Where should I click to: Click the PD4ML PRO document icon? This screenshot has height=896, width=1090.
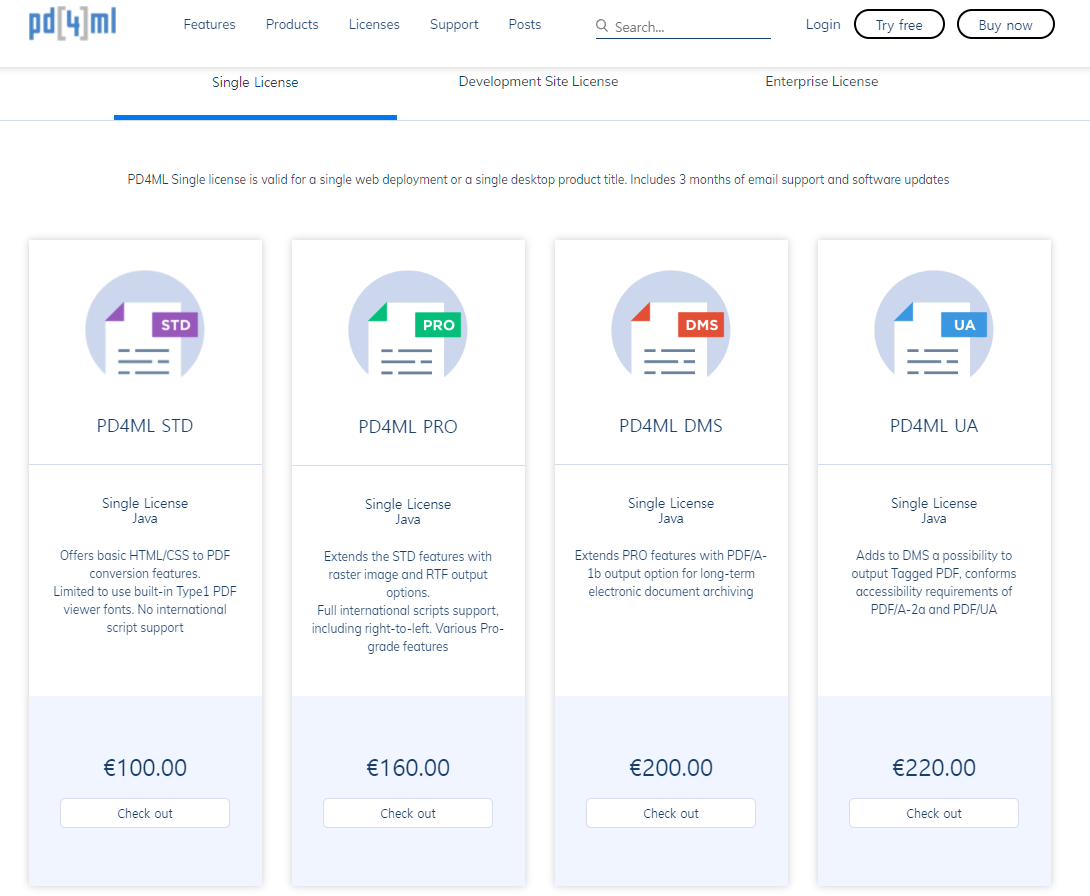[x=407, y=325]
